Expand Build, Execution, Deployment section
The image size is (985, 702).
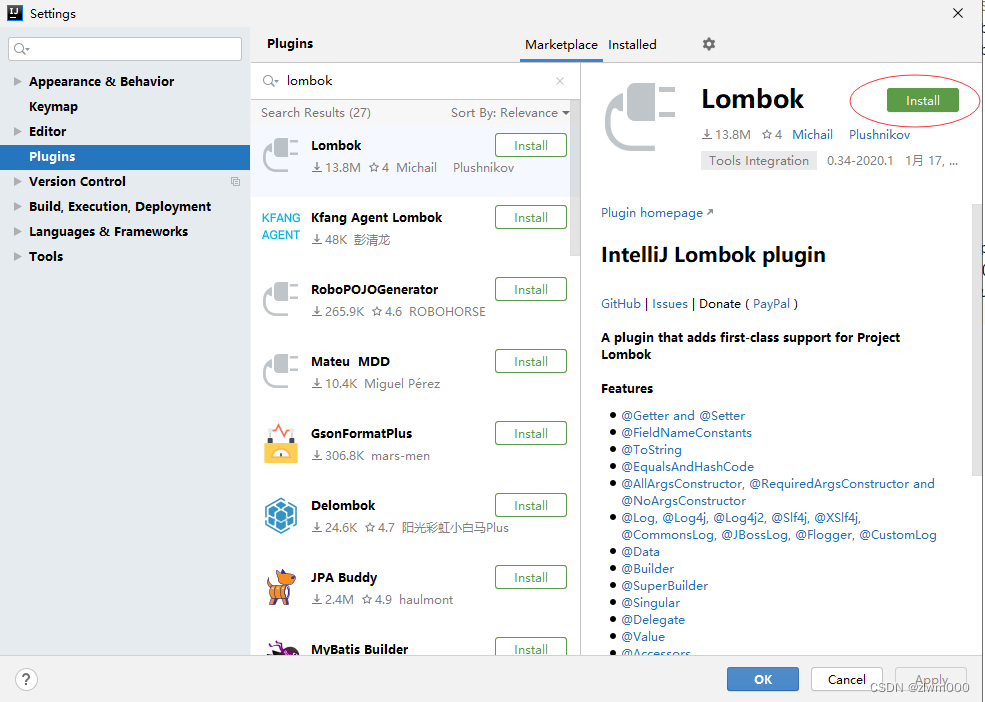18,206
